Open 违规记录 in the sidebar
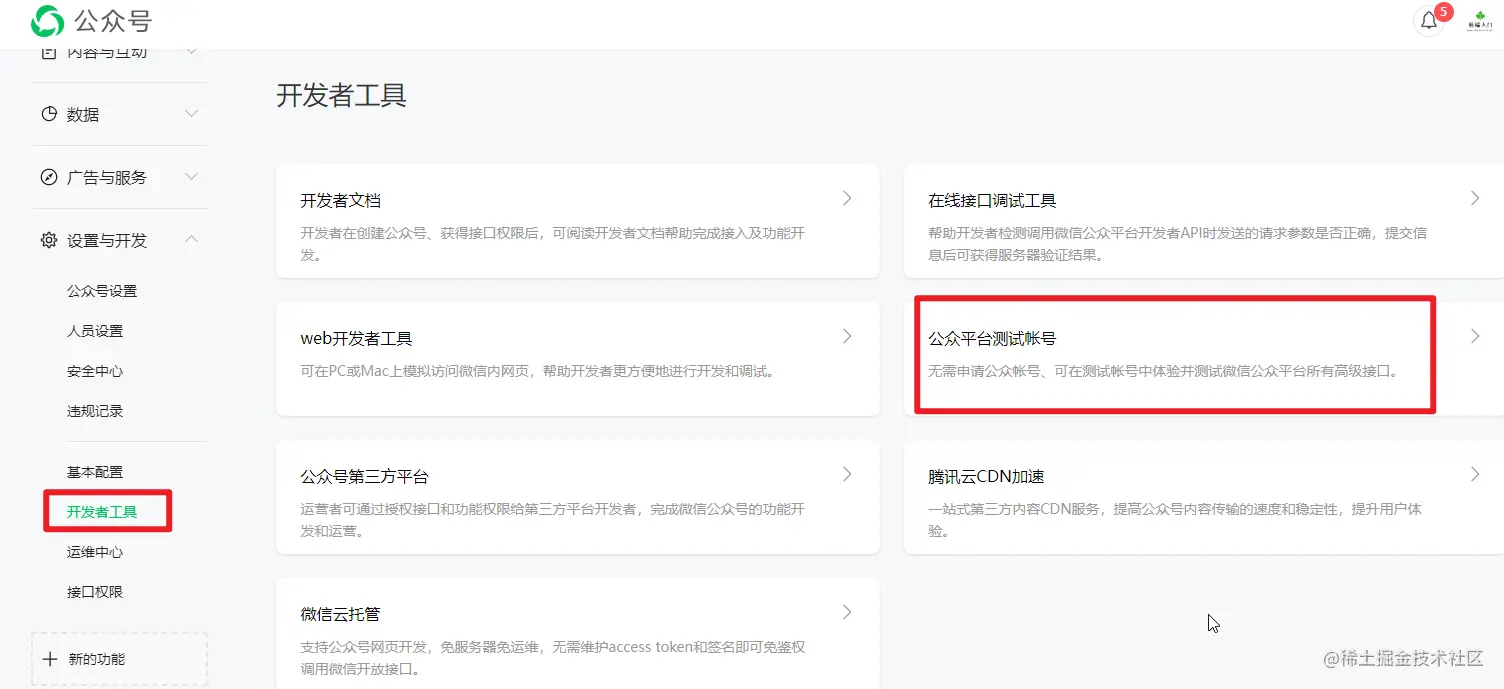1504x689 pixels. [95, 411]
